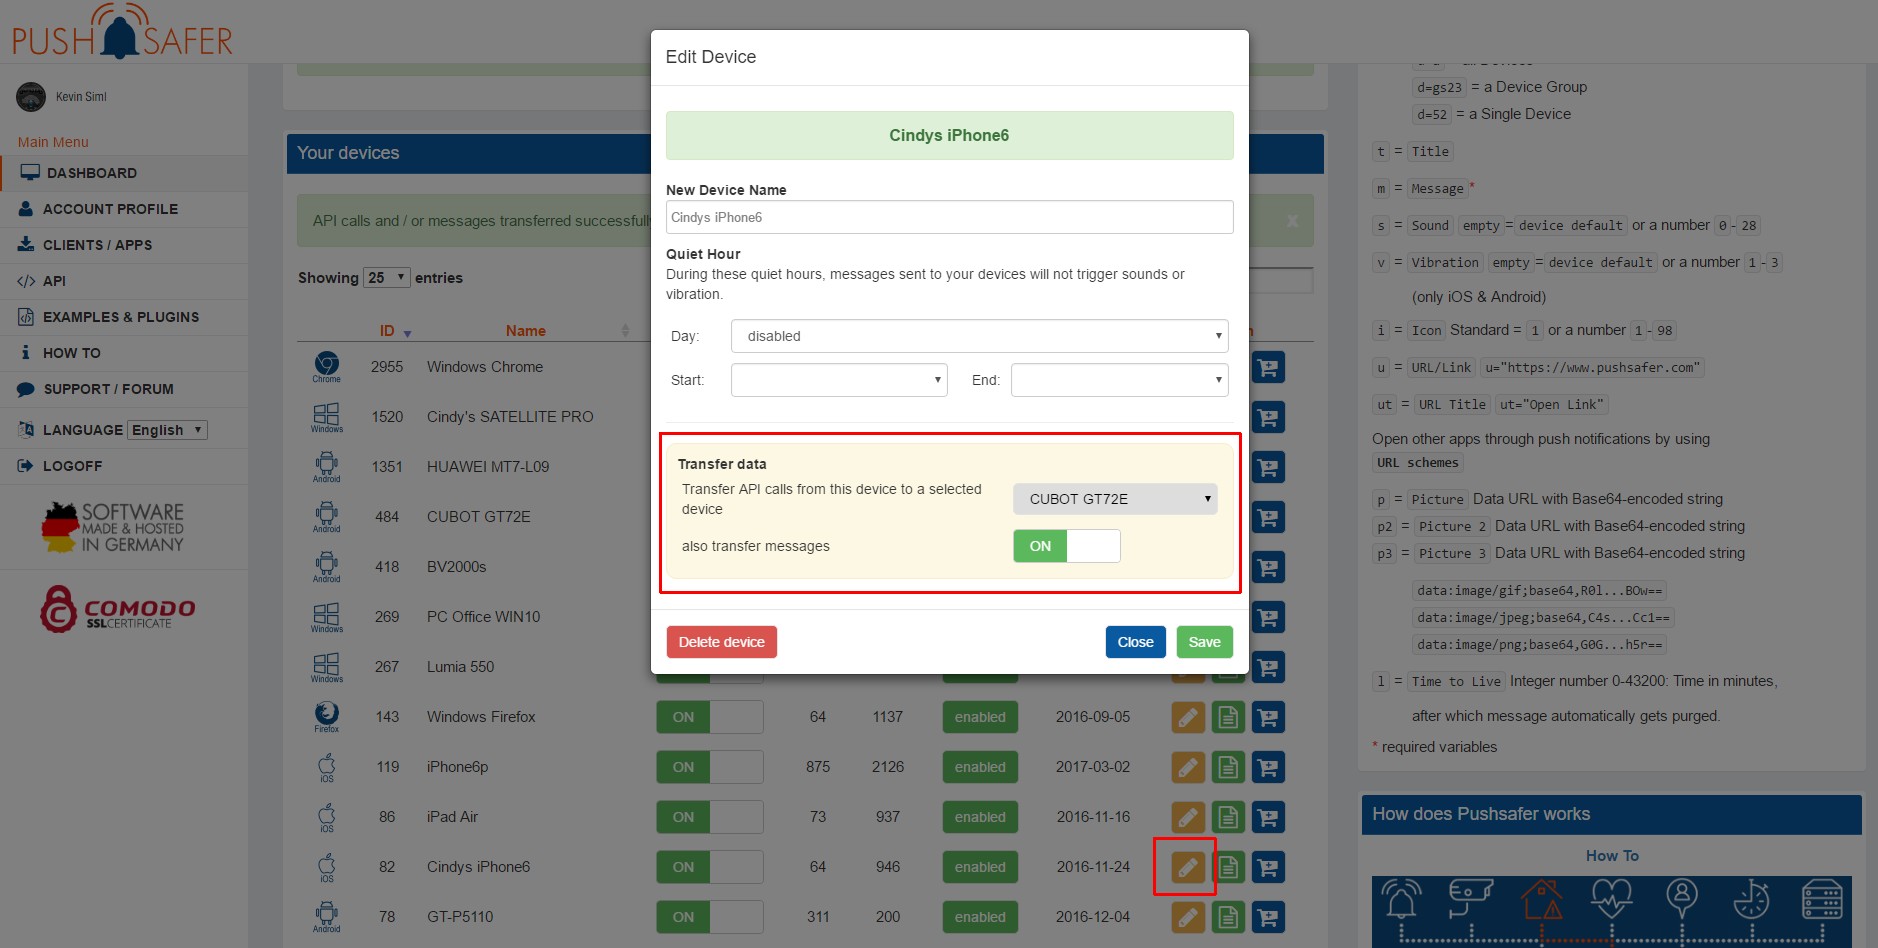1878x948 pixels.
Task: Open the API menu item
Action: [124, 281]
